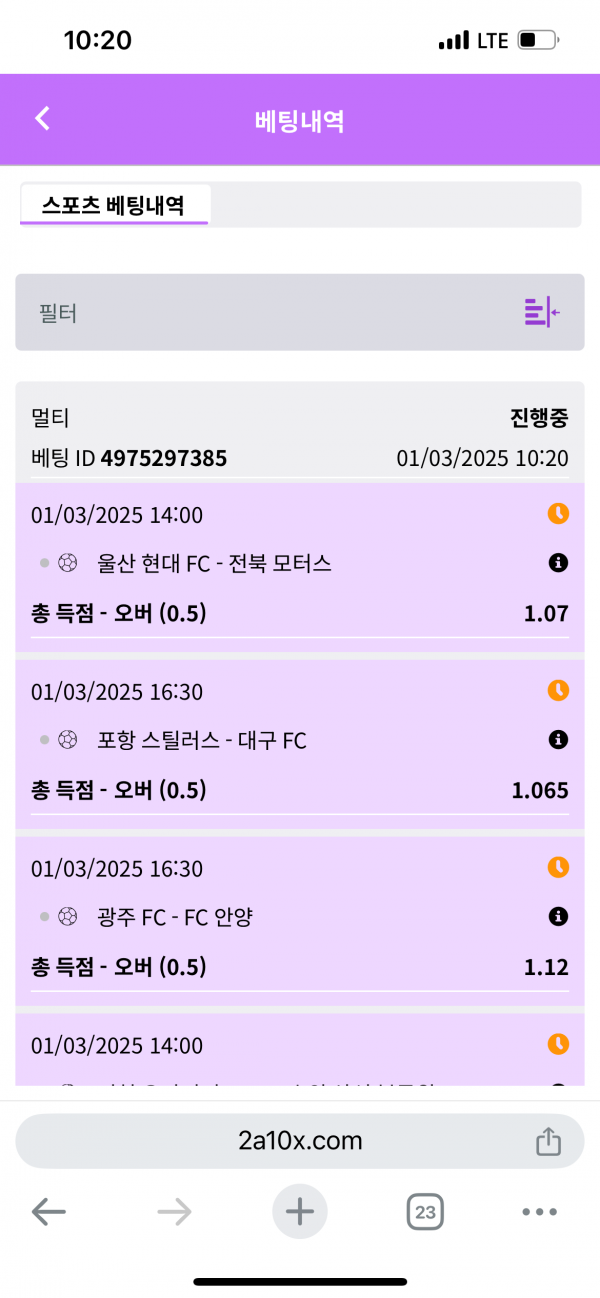
Task: Tap pending clock icon on 울산 현대 bet
Action: [x=558, y=514]
